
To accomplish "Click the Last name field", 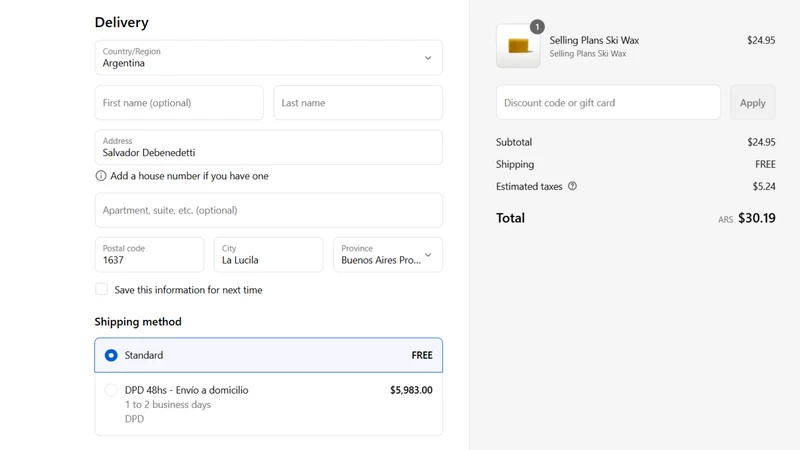I will [358, 103].
